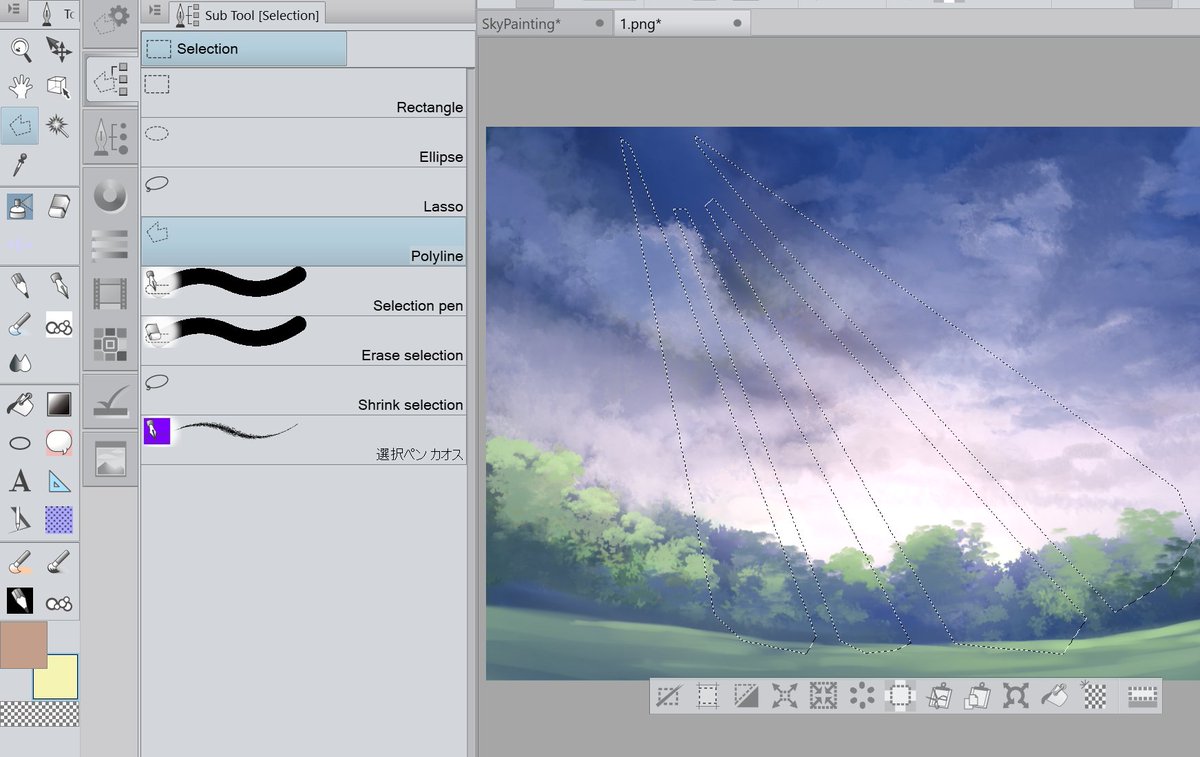
Task: Select the Erase selection subtool
Action: tap(300, 340)
